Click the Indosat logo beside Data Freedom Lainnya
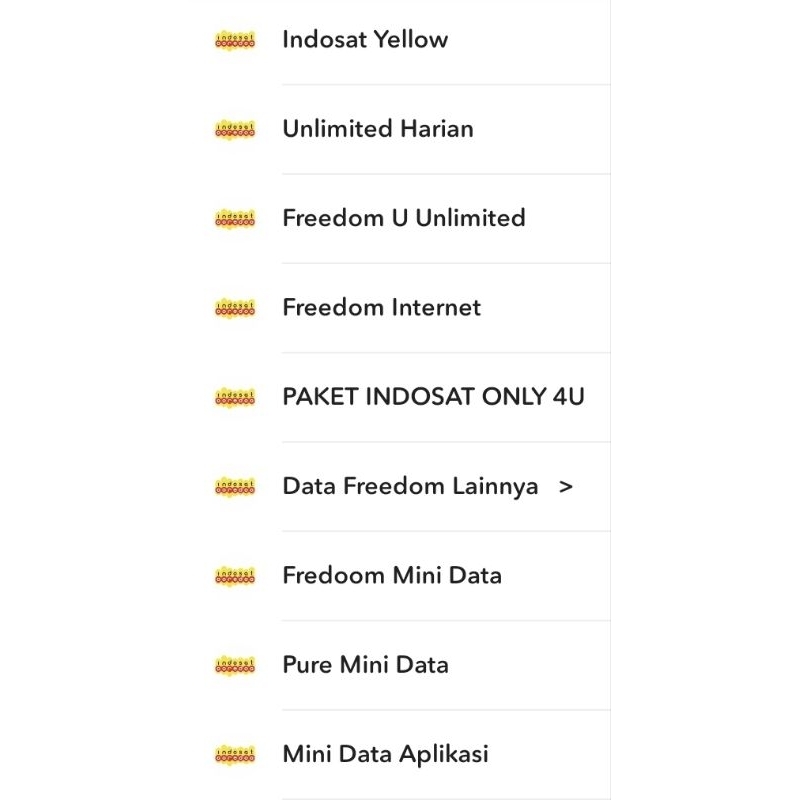The width and height of the screenshot is (800, 800). coord(234,485)
